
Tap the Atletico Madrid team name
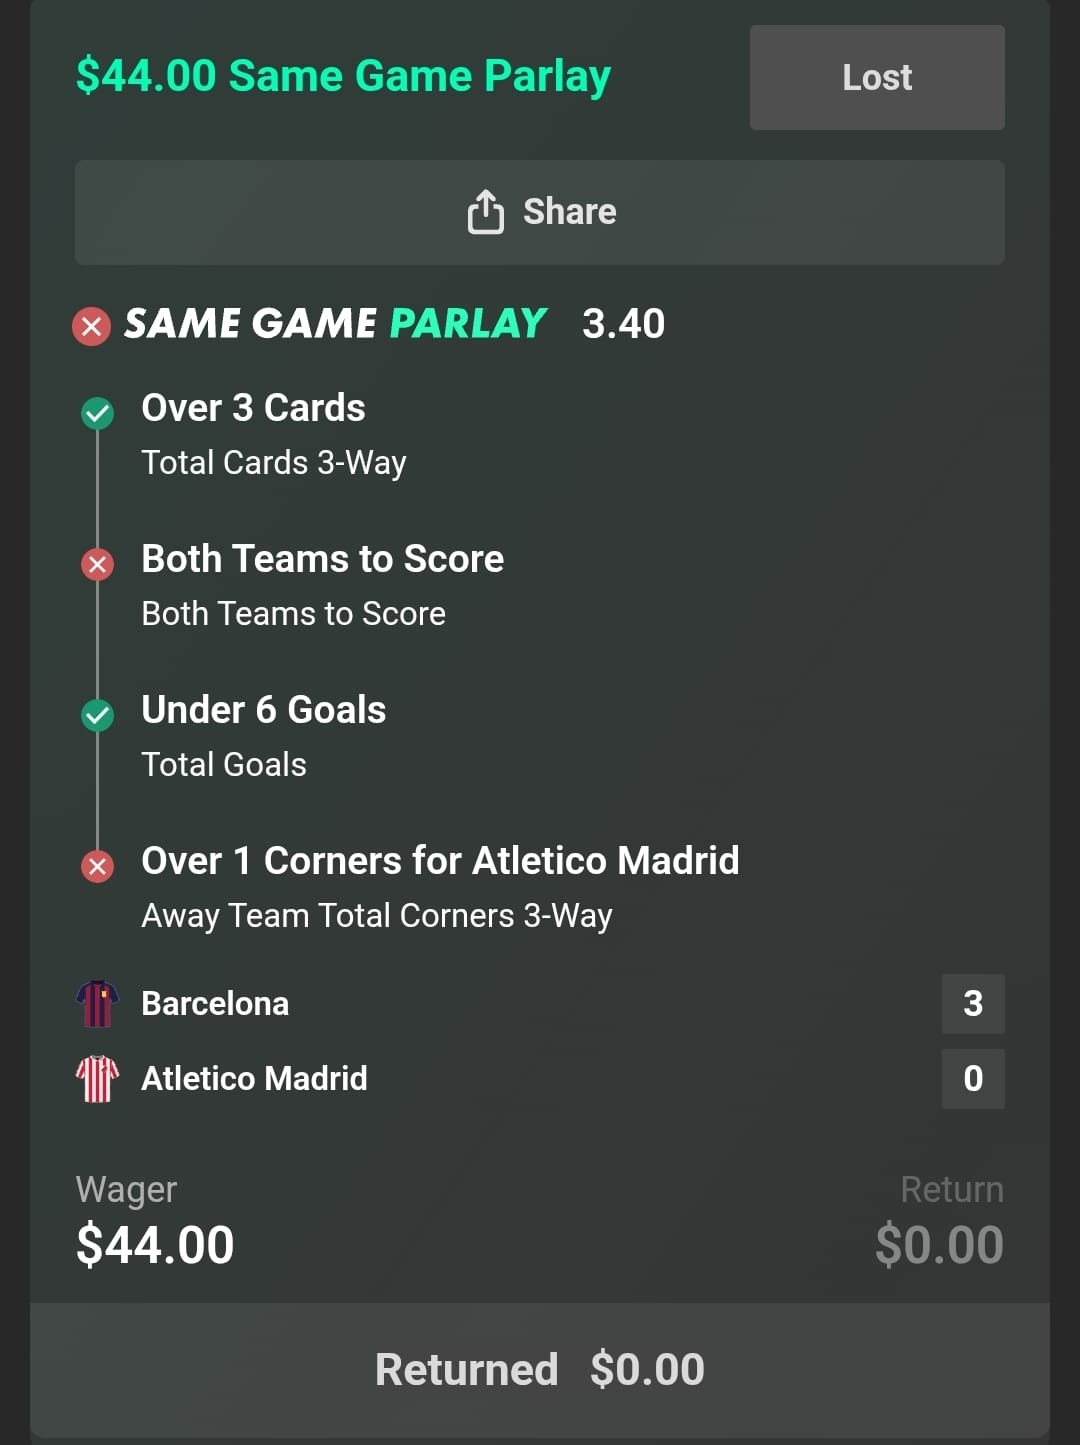click(254, 1079)
